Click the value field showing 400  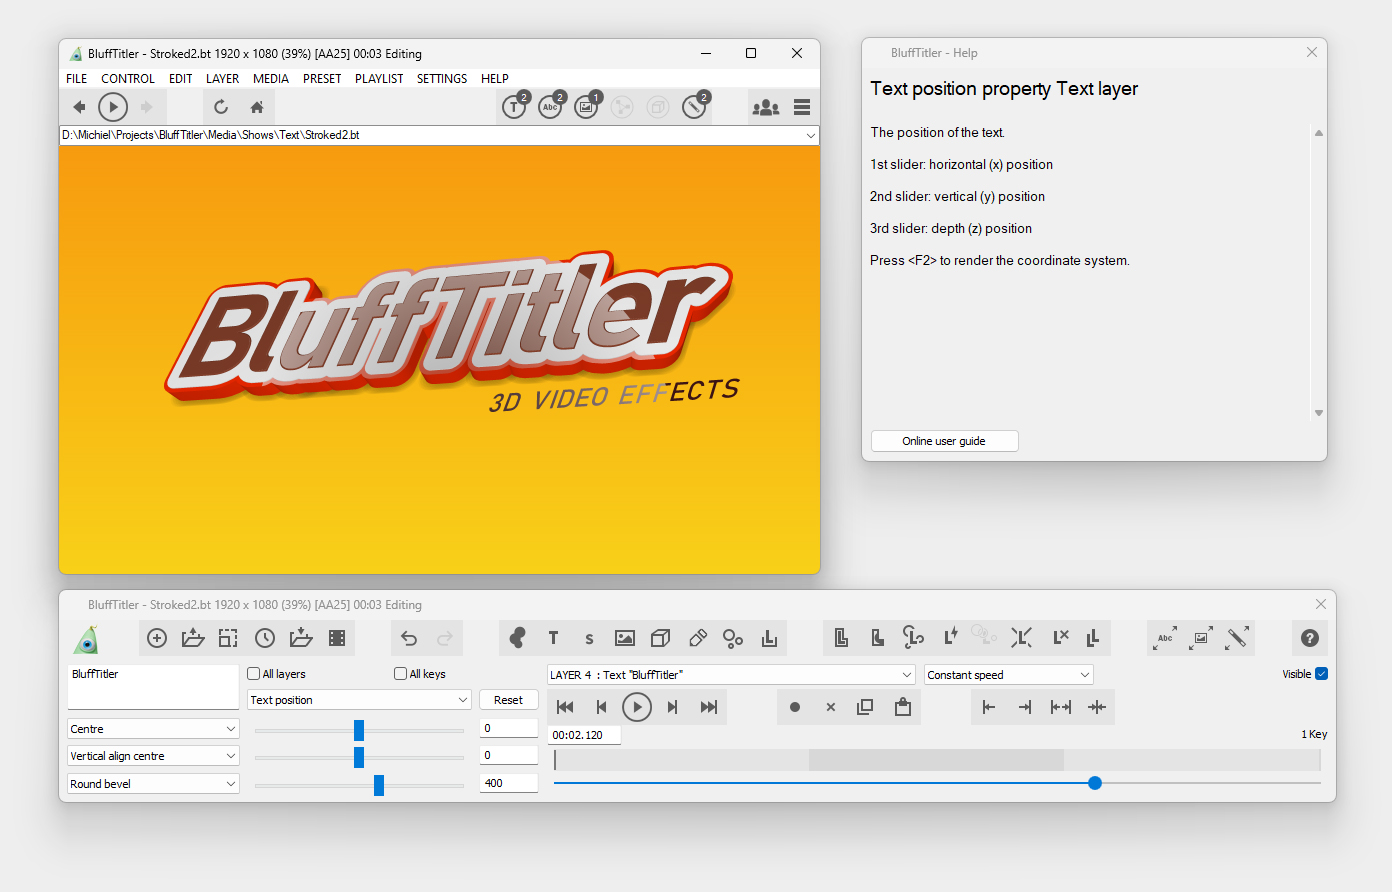509,783
